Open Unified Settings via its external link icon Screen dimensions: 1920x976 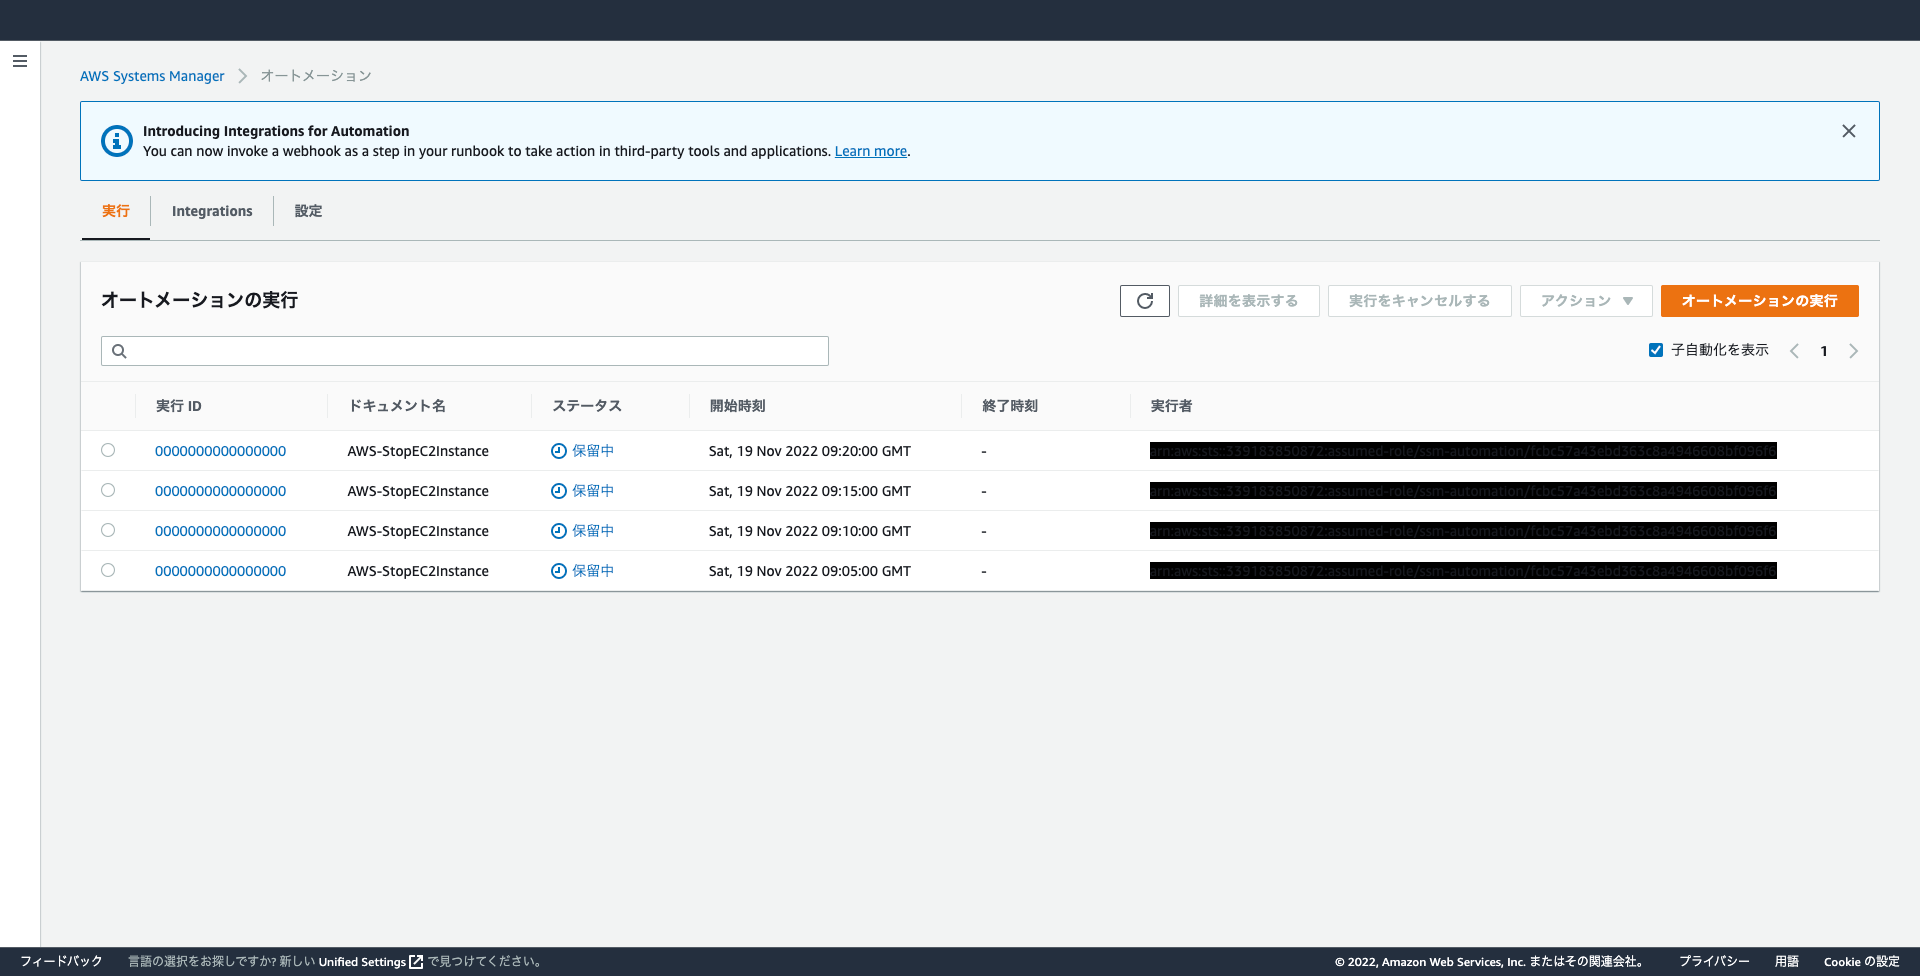click(414, 961)
